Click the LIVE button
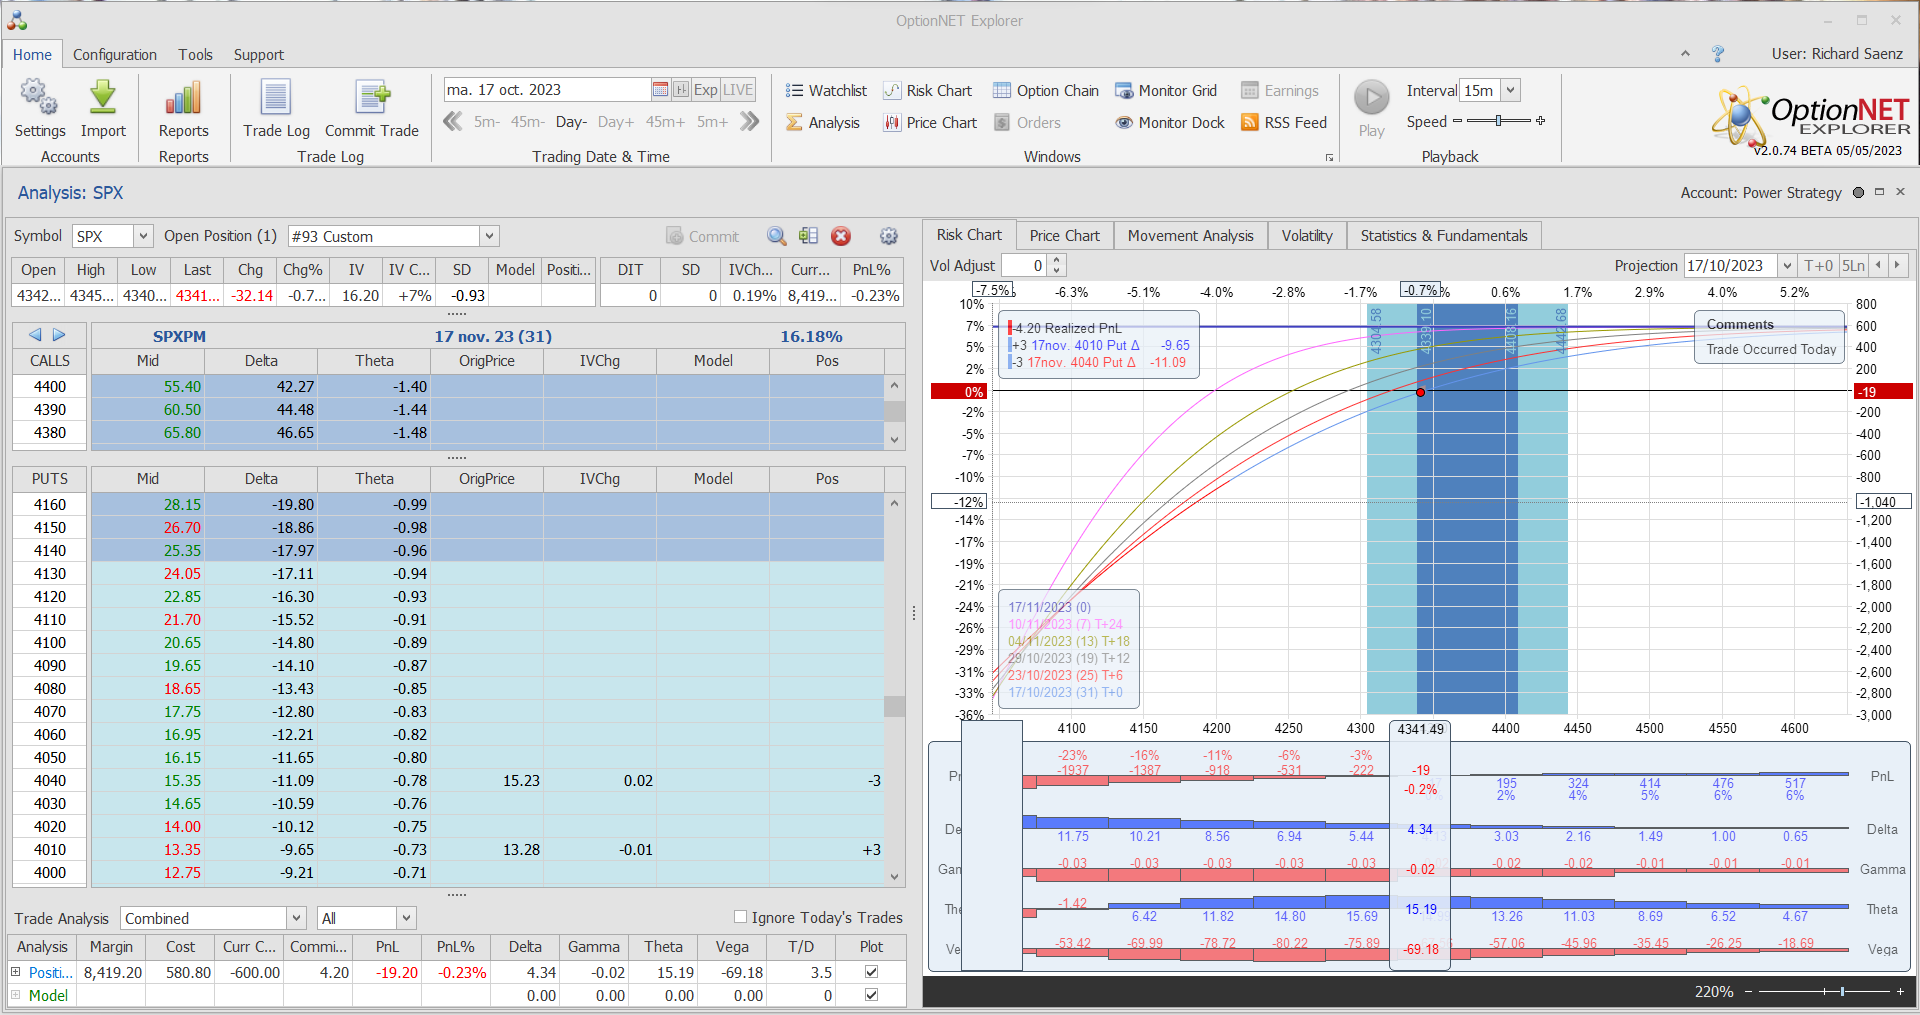Viewport: 1920px width, 1015px height. [738, 90]
